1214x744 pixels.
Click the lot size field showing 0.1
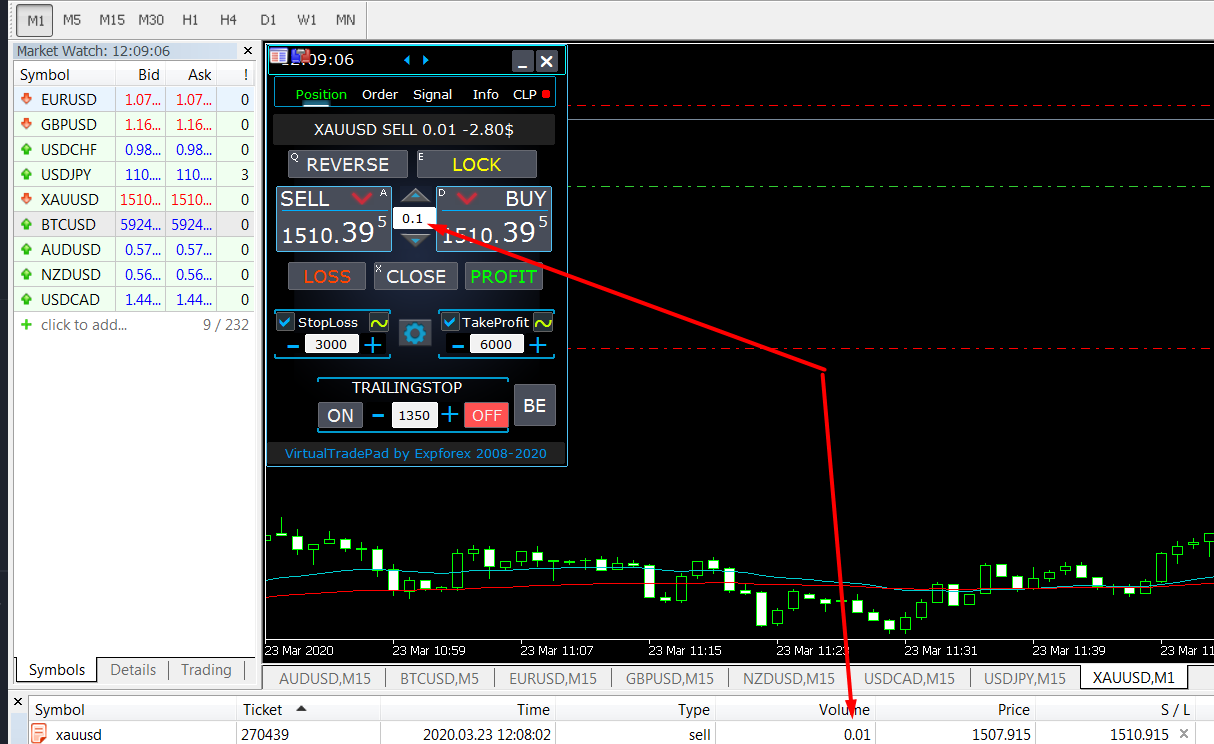pyautogui.click(x=413, y=218)
